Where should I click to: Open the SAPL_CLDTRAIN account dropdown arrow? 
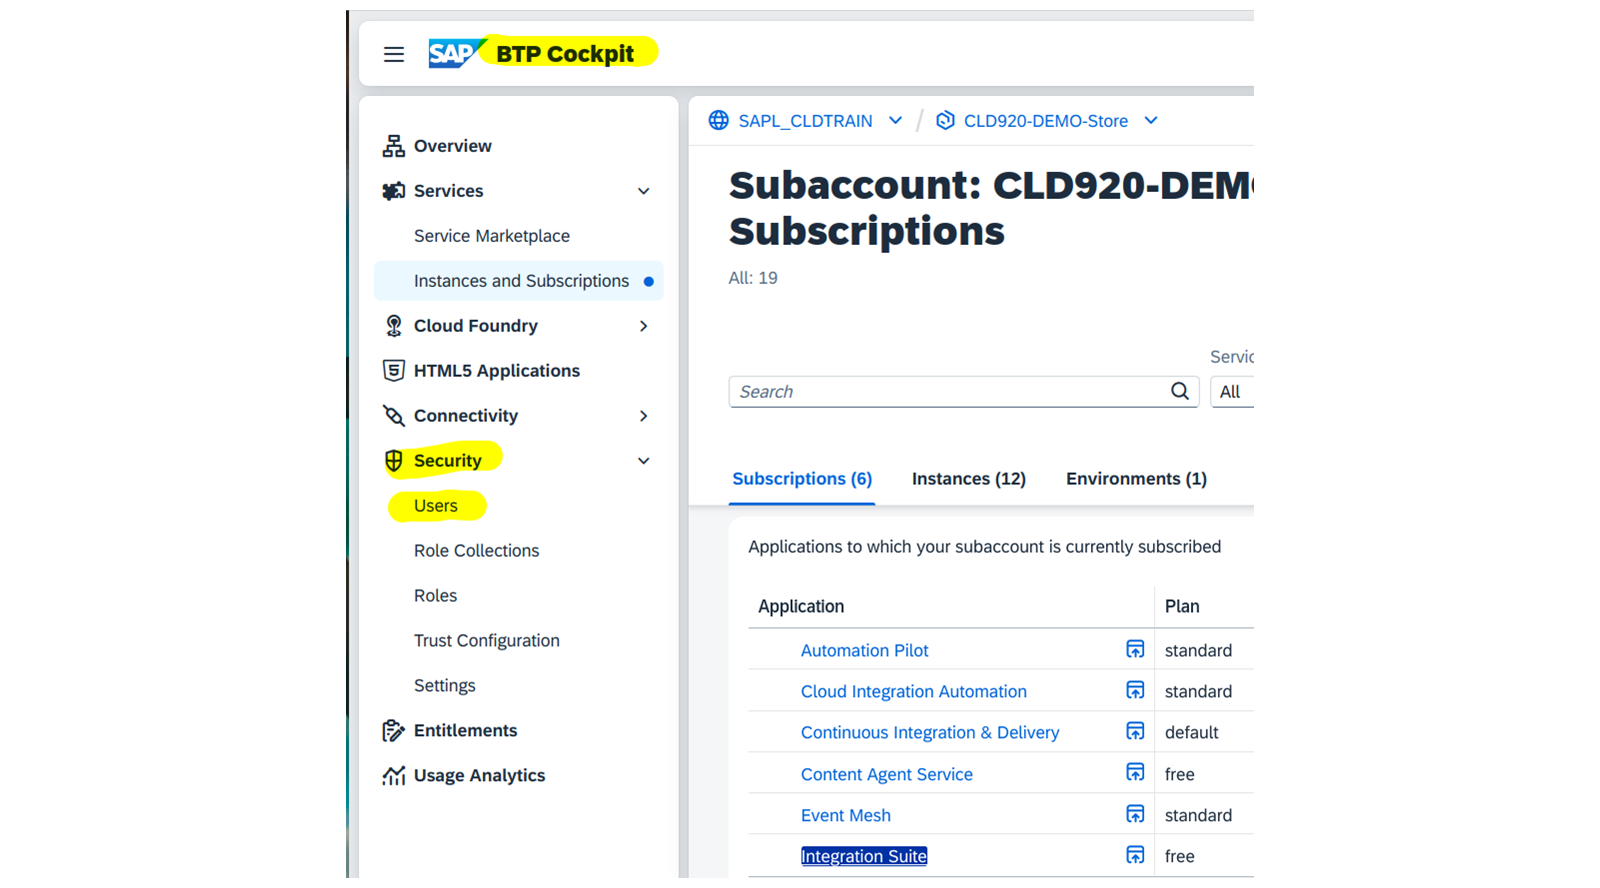(x=896, y=121)
